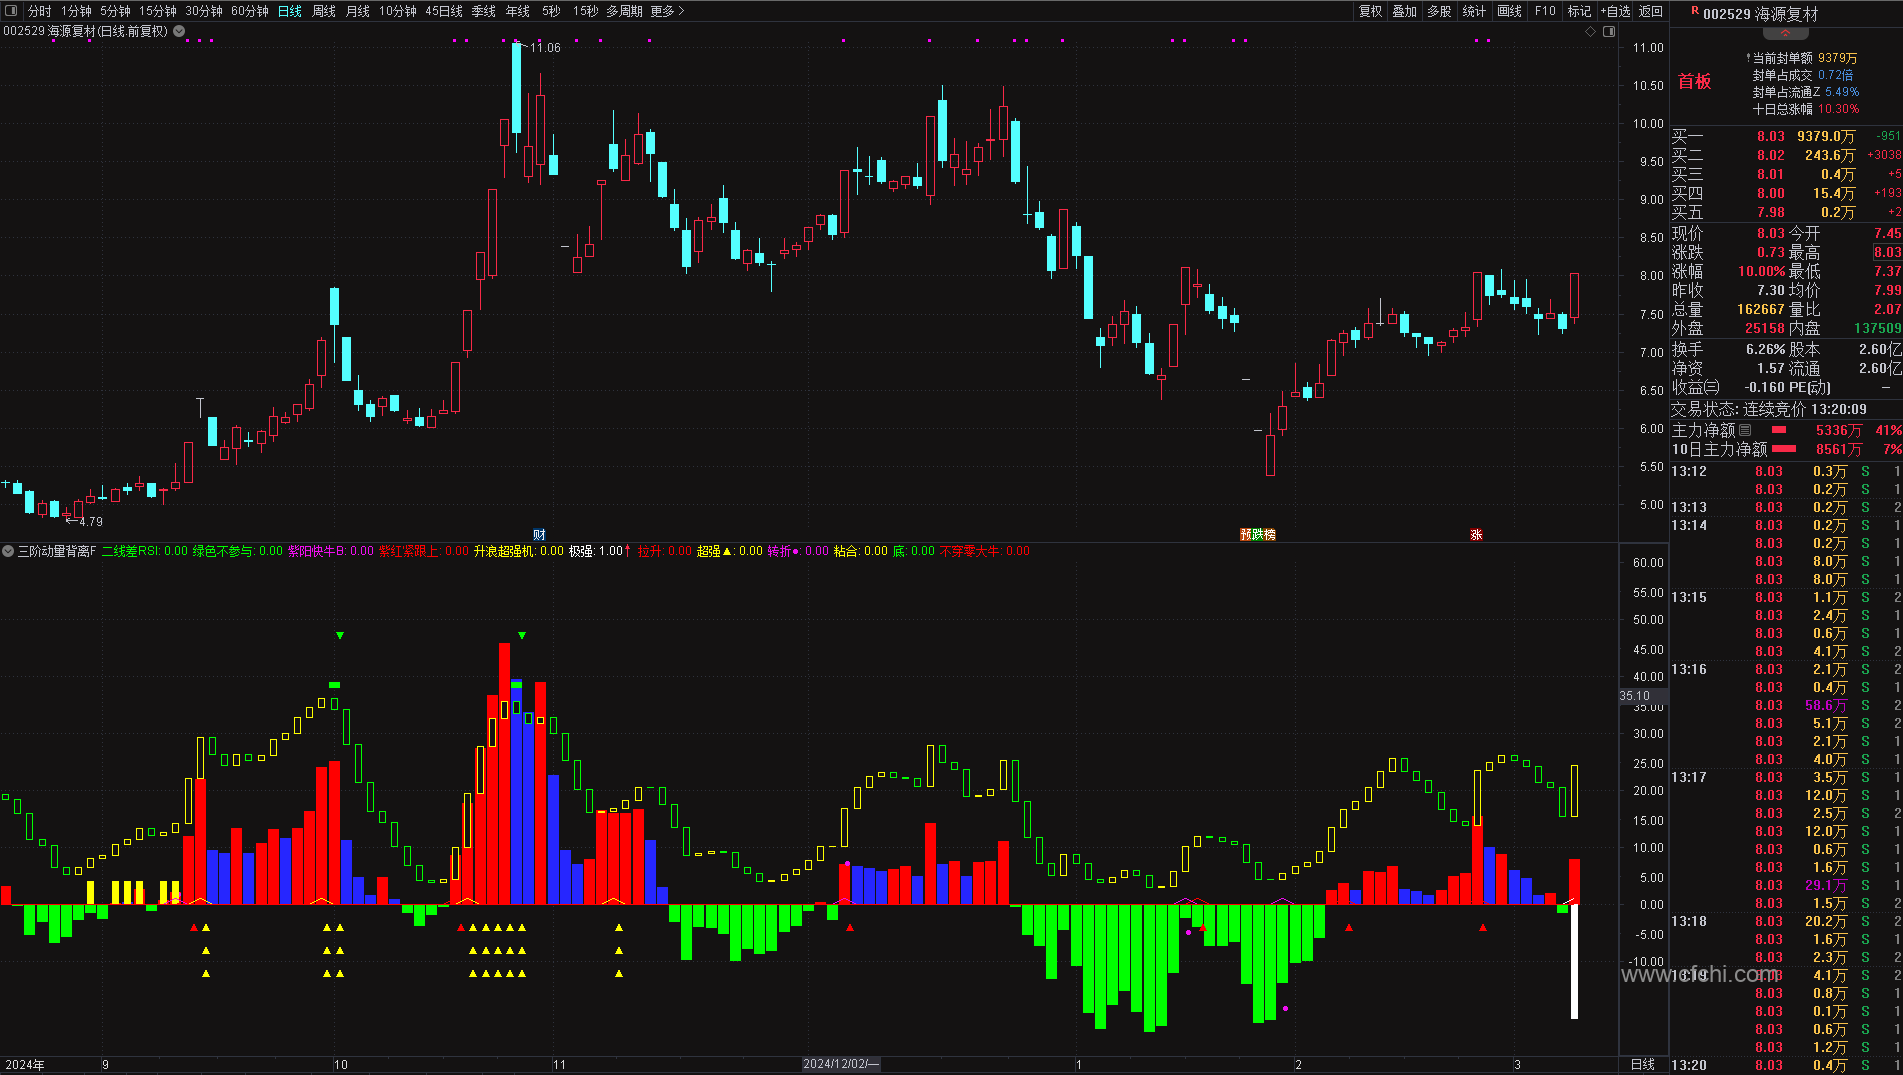Click the 首板 label
Viewport: 1903px width, 1075px height.
tap(1694, 82)
